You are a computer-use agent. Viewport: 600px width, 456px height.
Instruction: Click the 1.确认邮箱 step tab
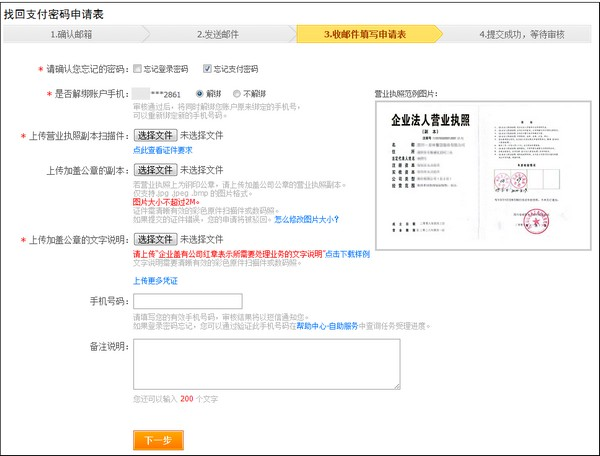coord(74,34)
